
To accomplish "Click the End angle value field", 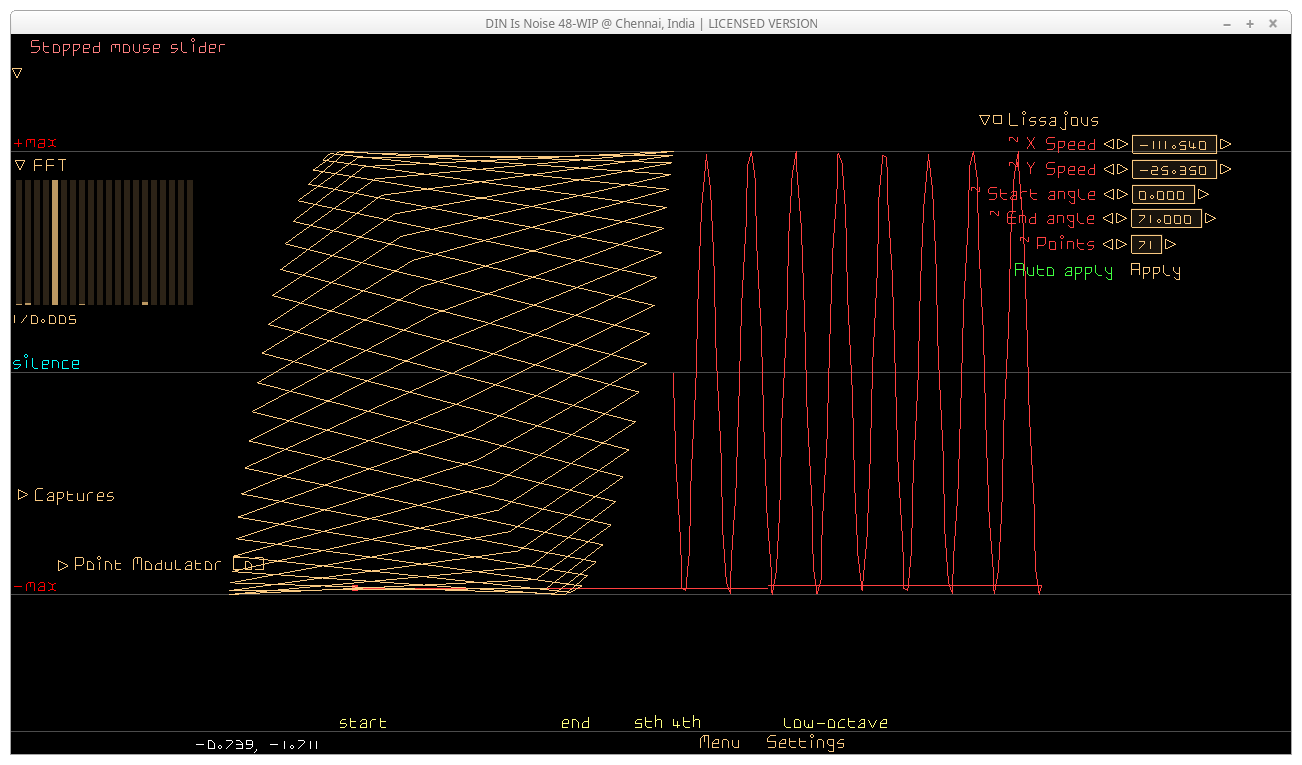I will click(1165, 219).
